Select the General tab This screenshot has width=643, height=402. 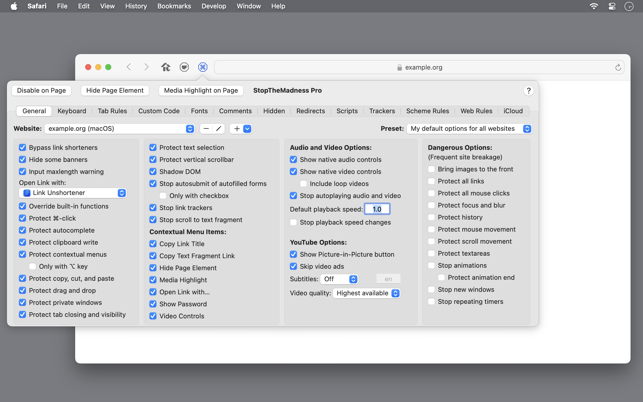pos(34,111)
